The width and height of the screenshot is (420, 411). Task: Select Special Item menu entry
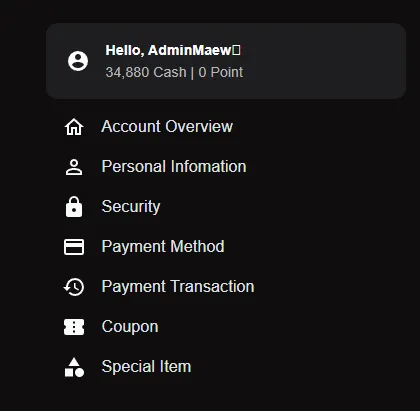146,367
